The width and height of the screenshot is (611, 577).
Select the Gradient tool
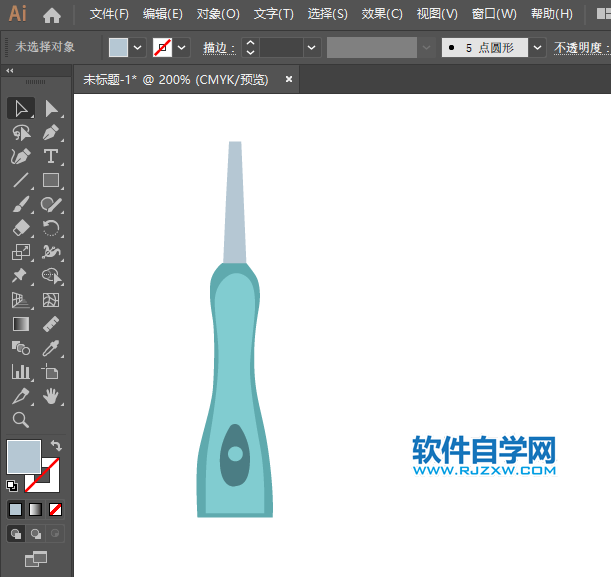point(21,324)
